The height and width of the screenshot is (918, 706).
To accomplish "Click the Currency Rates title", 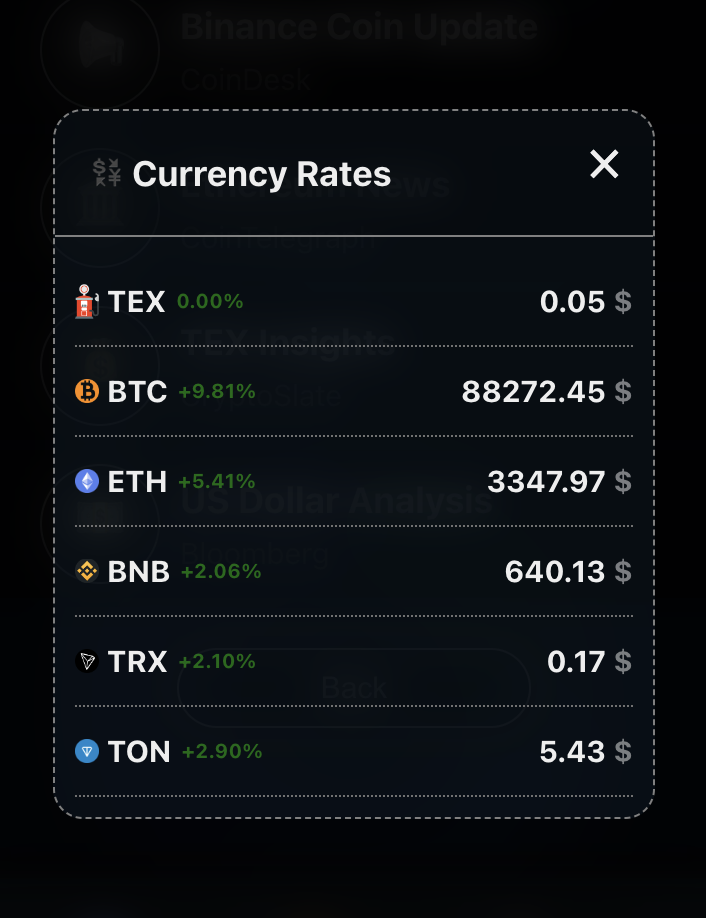I will click(262, 174).
